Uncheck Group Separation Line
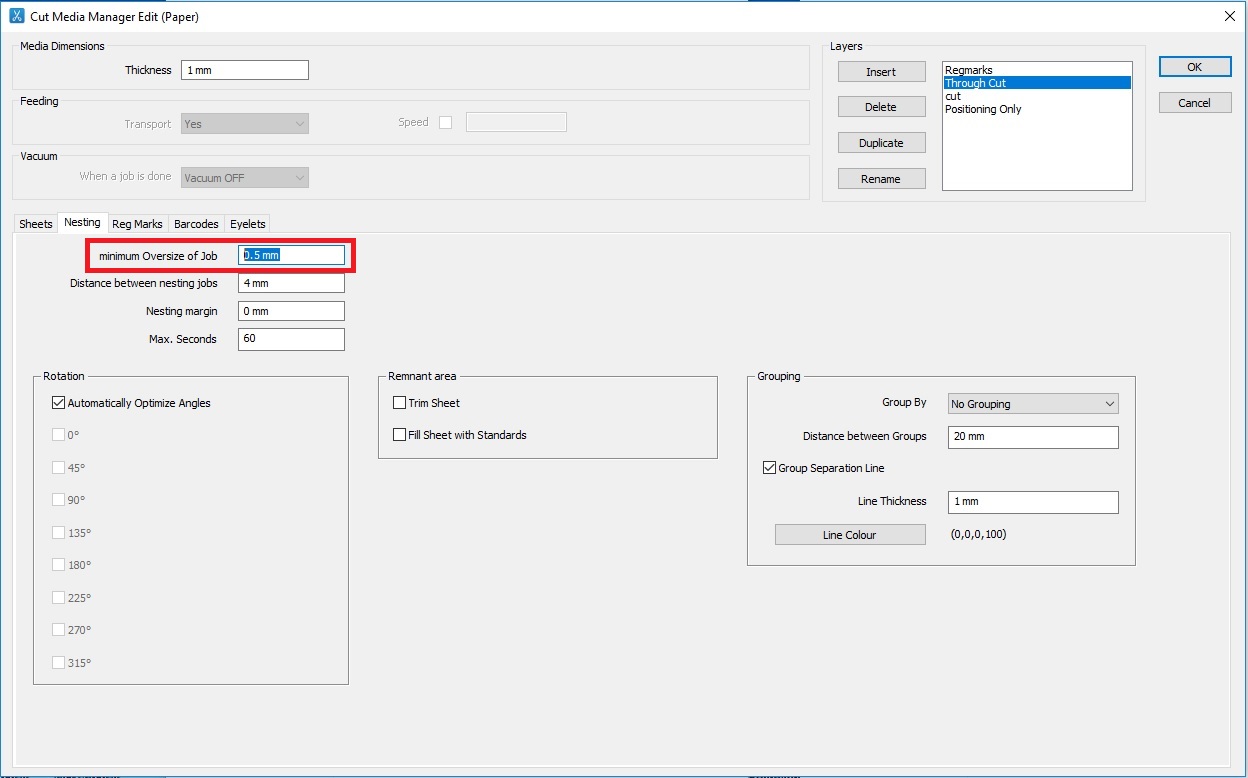The width and height of the screenshot is (1248, 778). click(769, 468)
